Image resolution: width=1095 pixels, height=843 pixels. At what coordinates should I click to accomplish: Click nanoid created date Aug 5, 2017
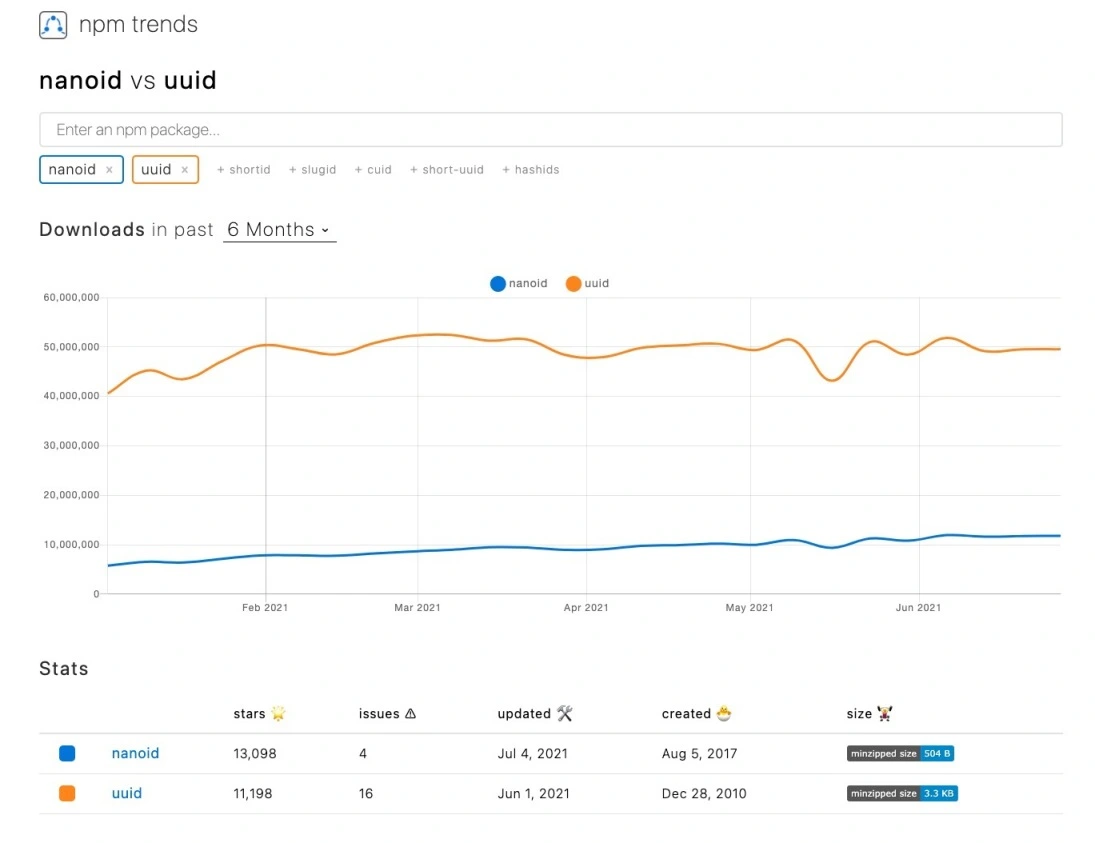pyautogui.click(x=699, y=754)
